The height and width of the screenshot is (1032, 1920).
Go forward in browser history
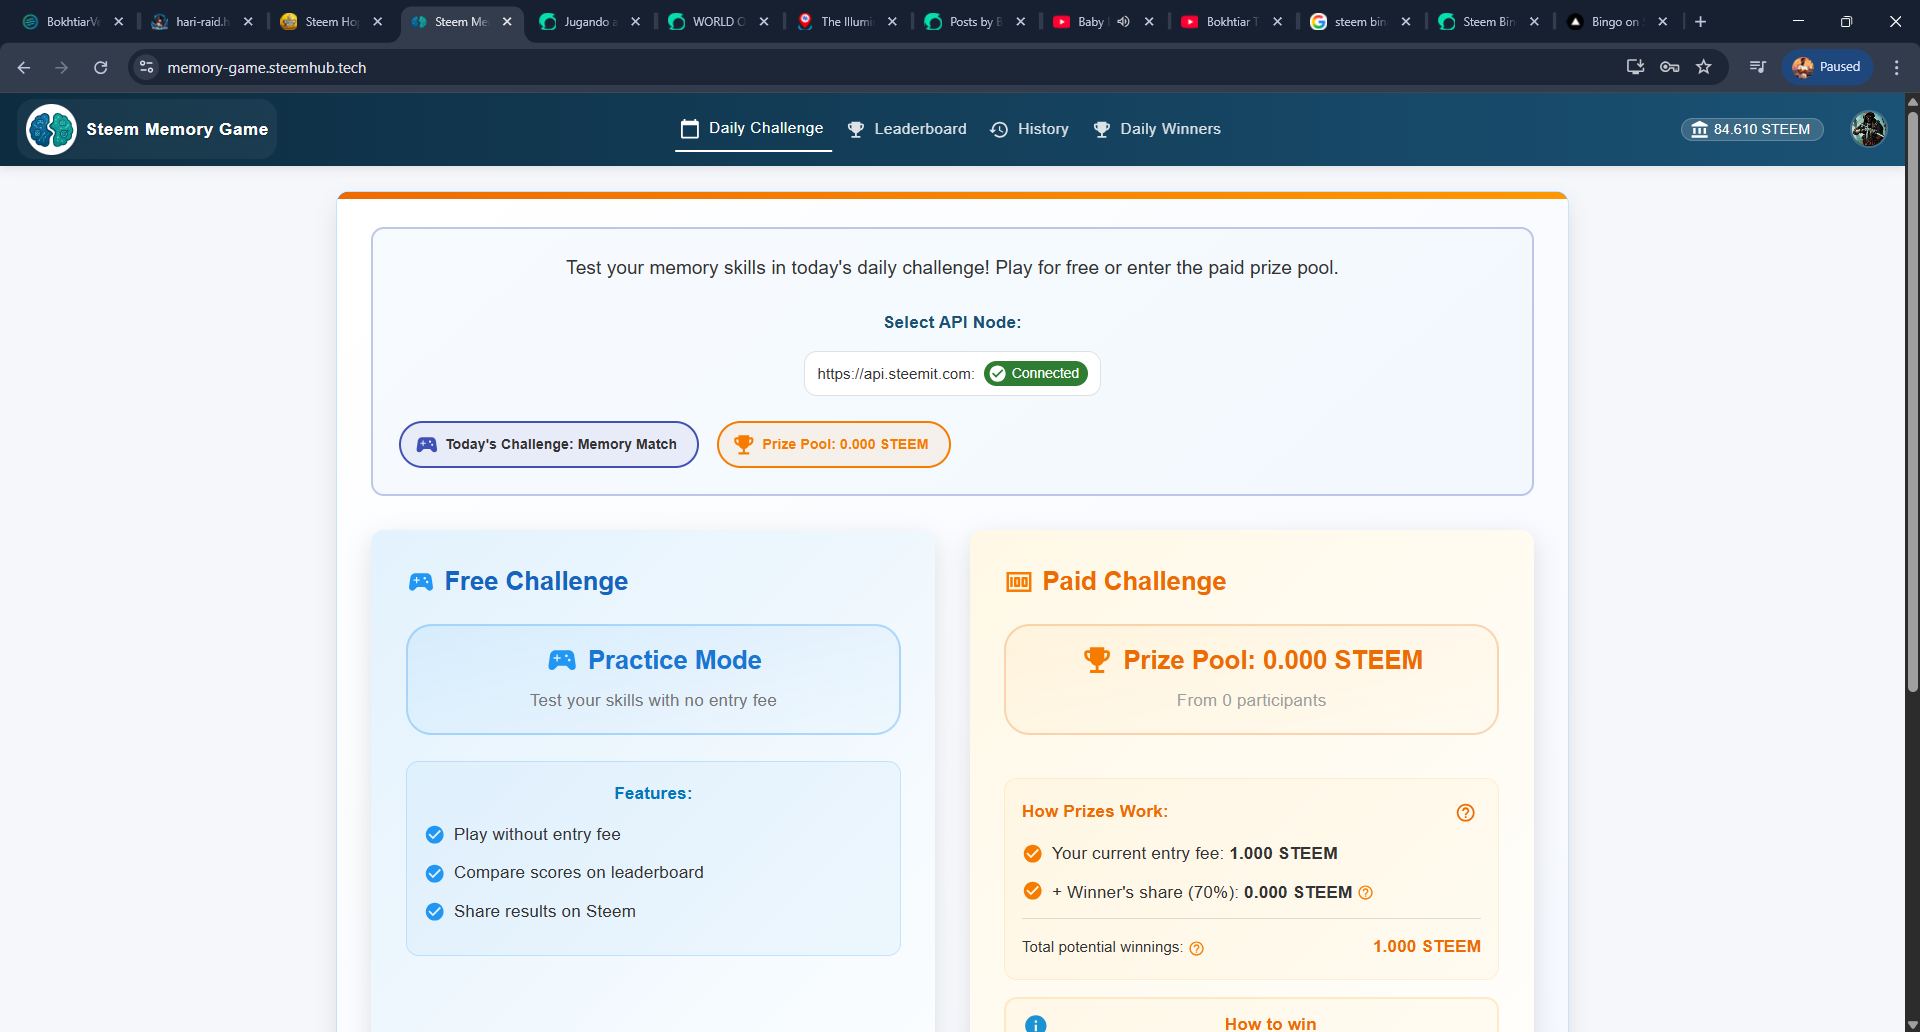coord(62,67)
